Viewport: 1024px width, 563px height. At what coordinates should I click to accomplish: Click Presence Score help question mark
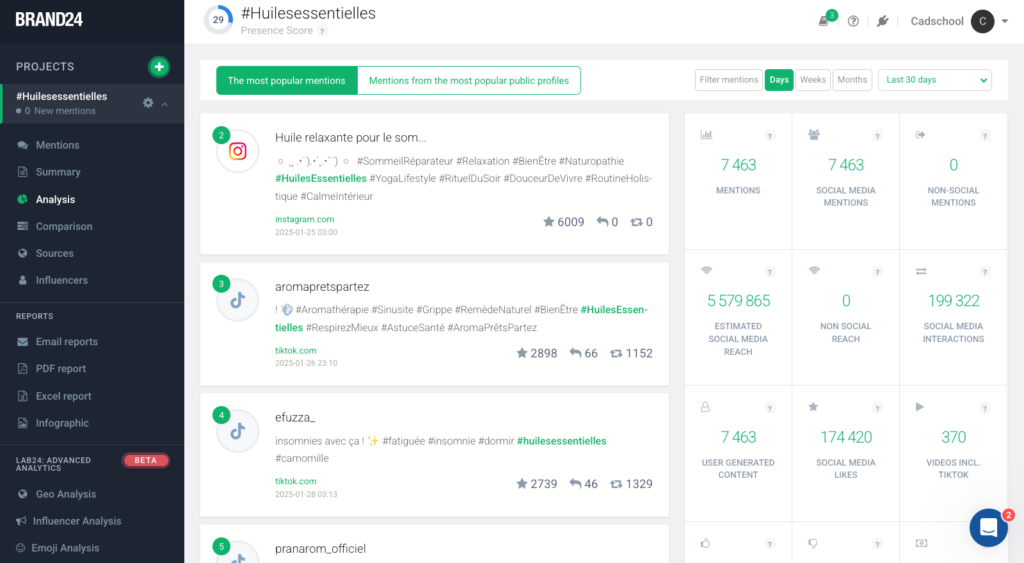322,31
